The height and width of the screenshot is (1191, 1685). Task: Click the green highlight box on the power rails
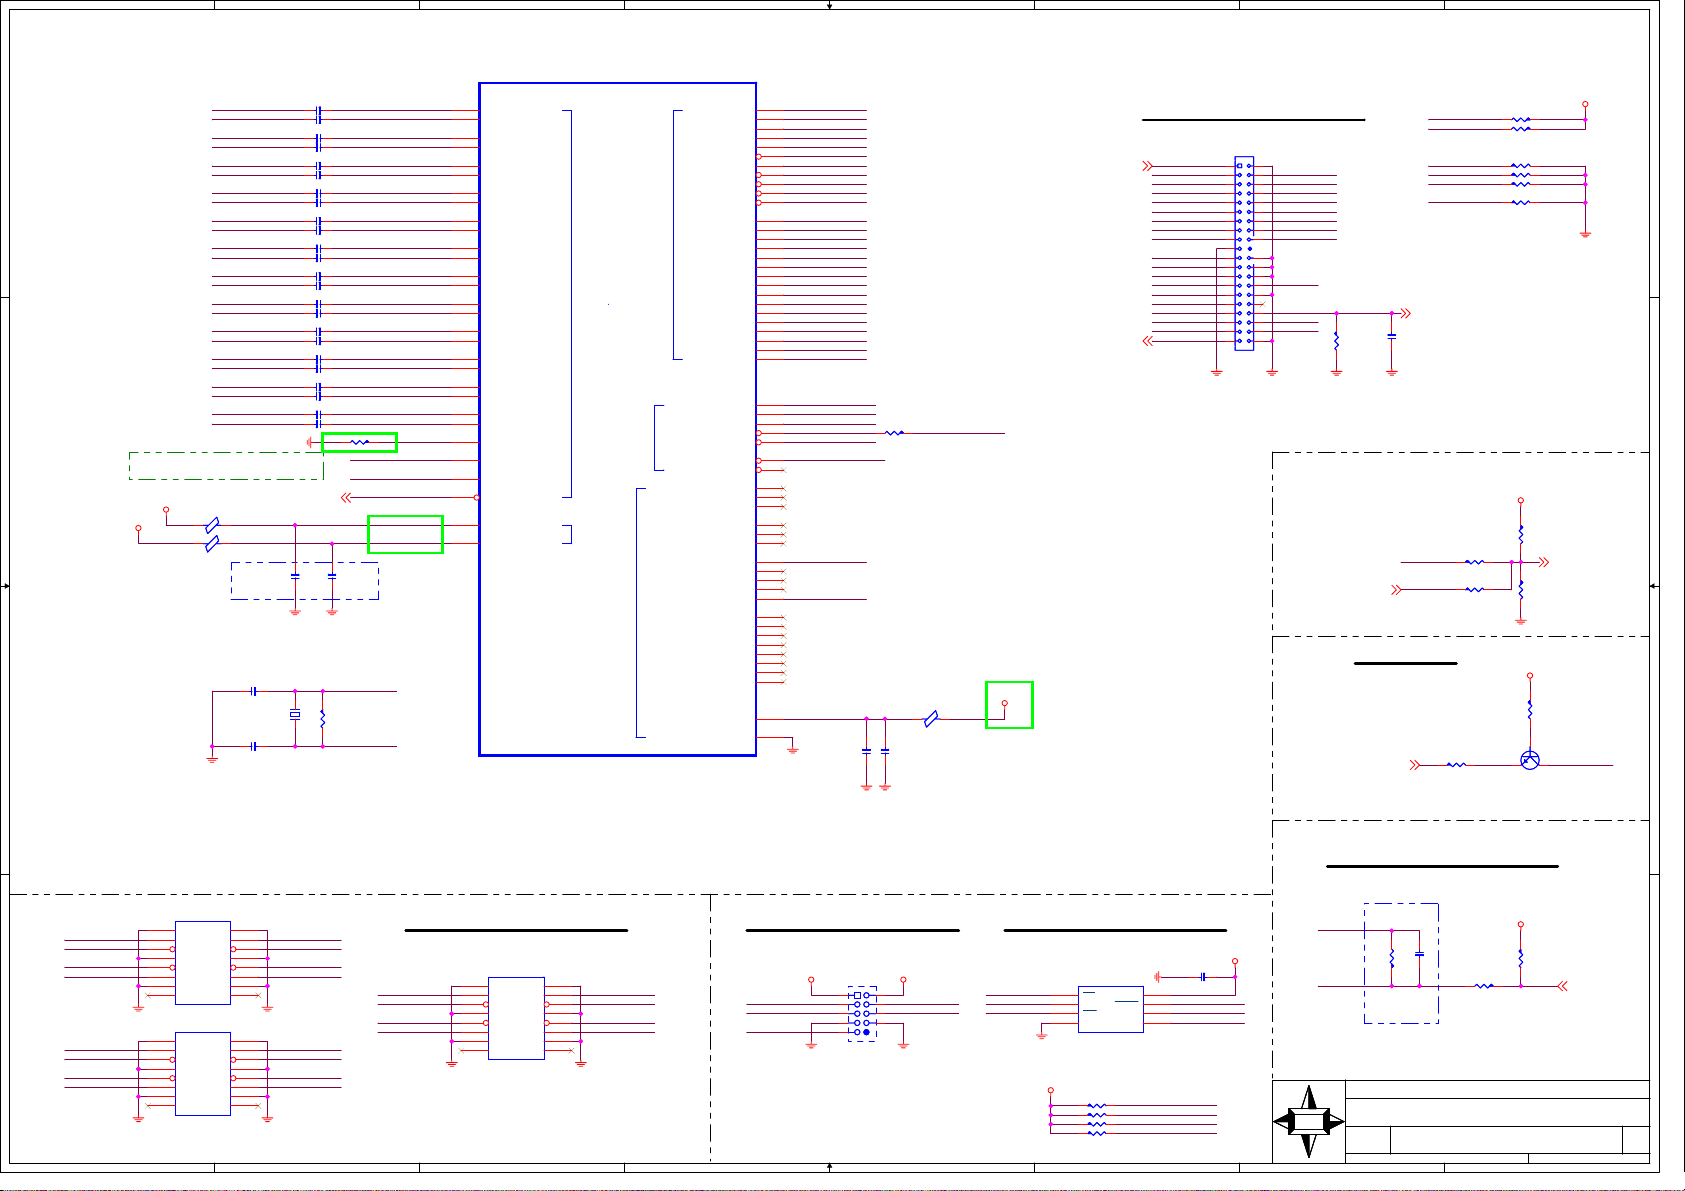(x=405, y=534)
